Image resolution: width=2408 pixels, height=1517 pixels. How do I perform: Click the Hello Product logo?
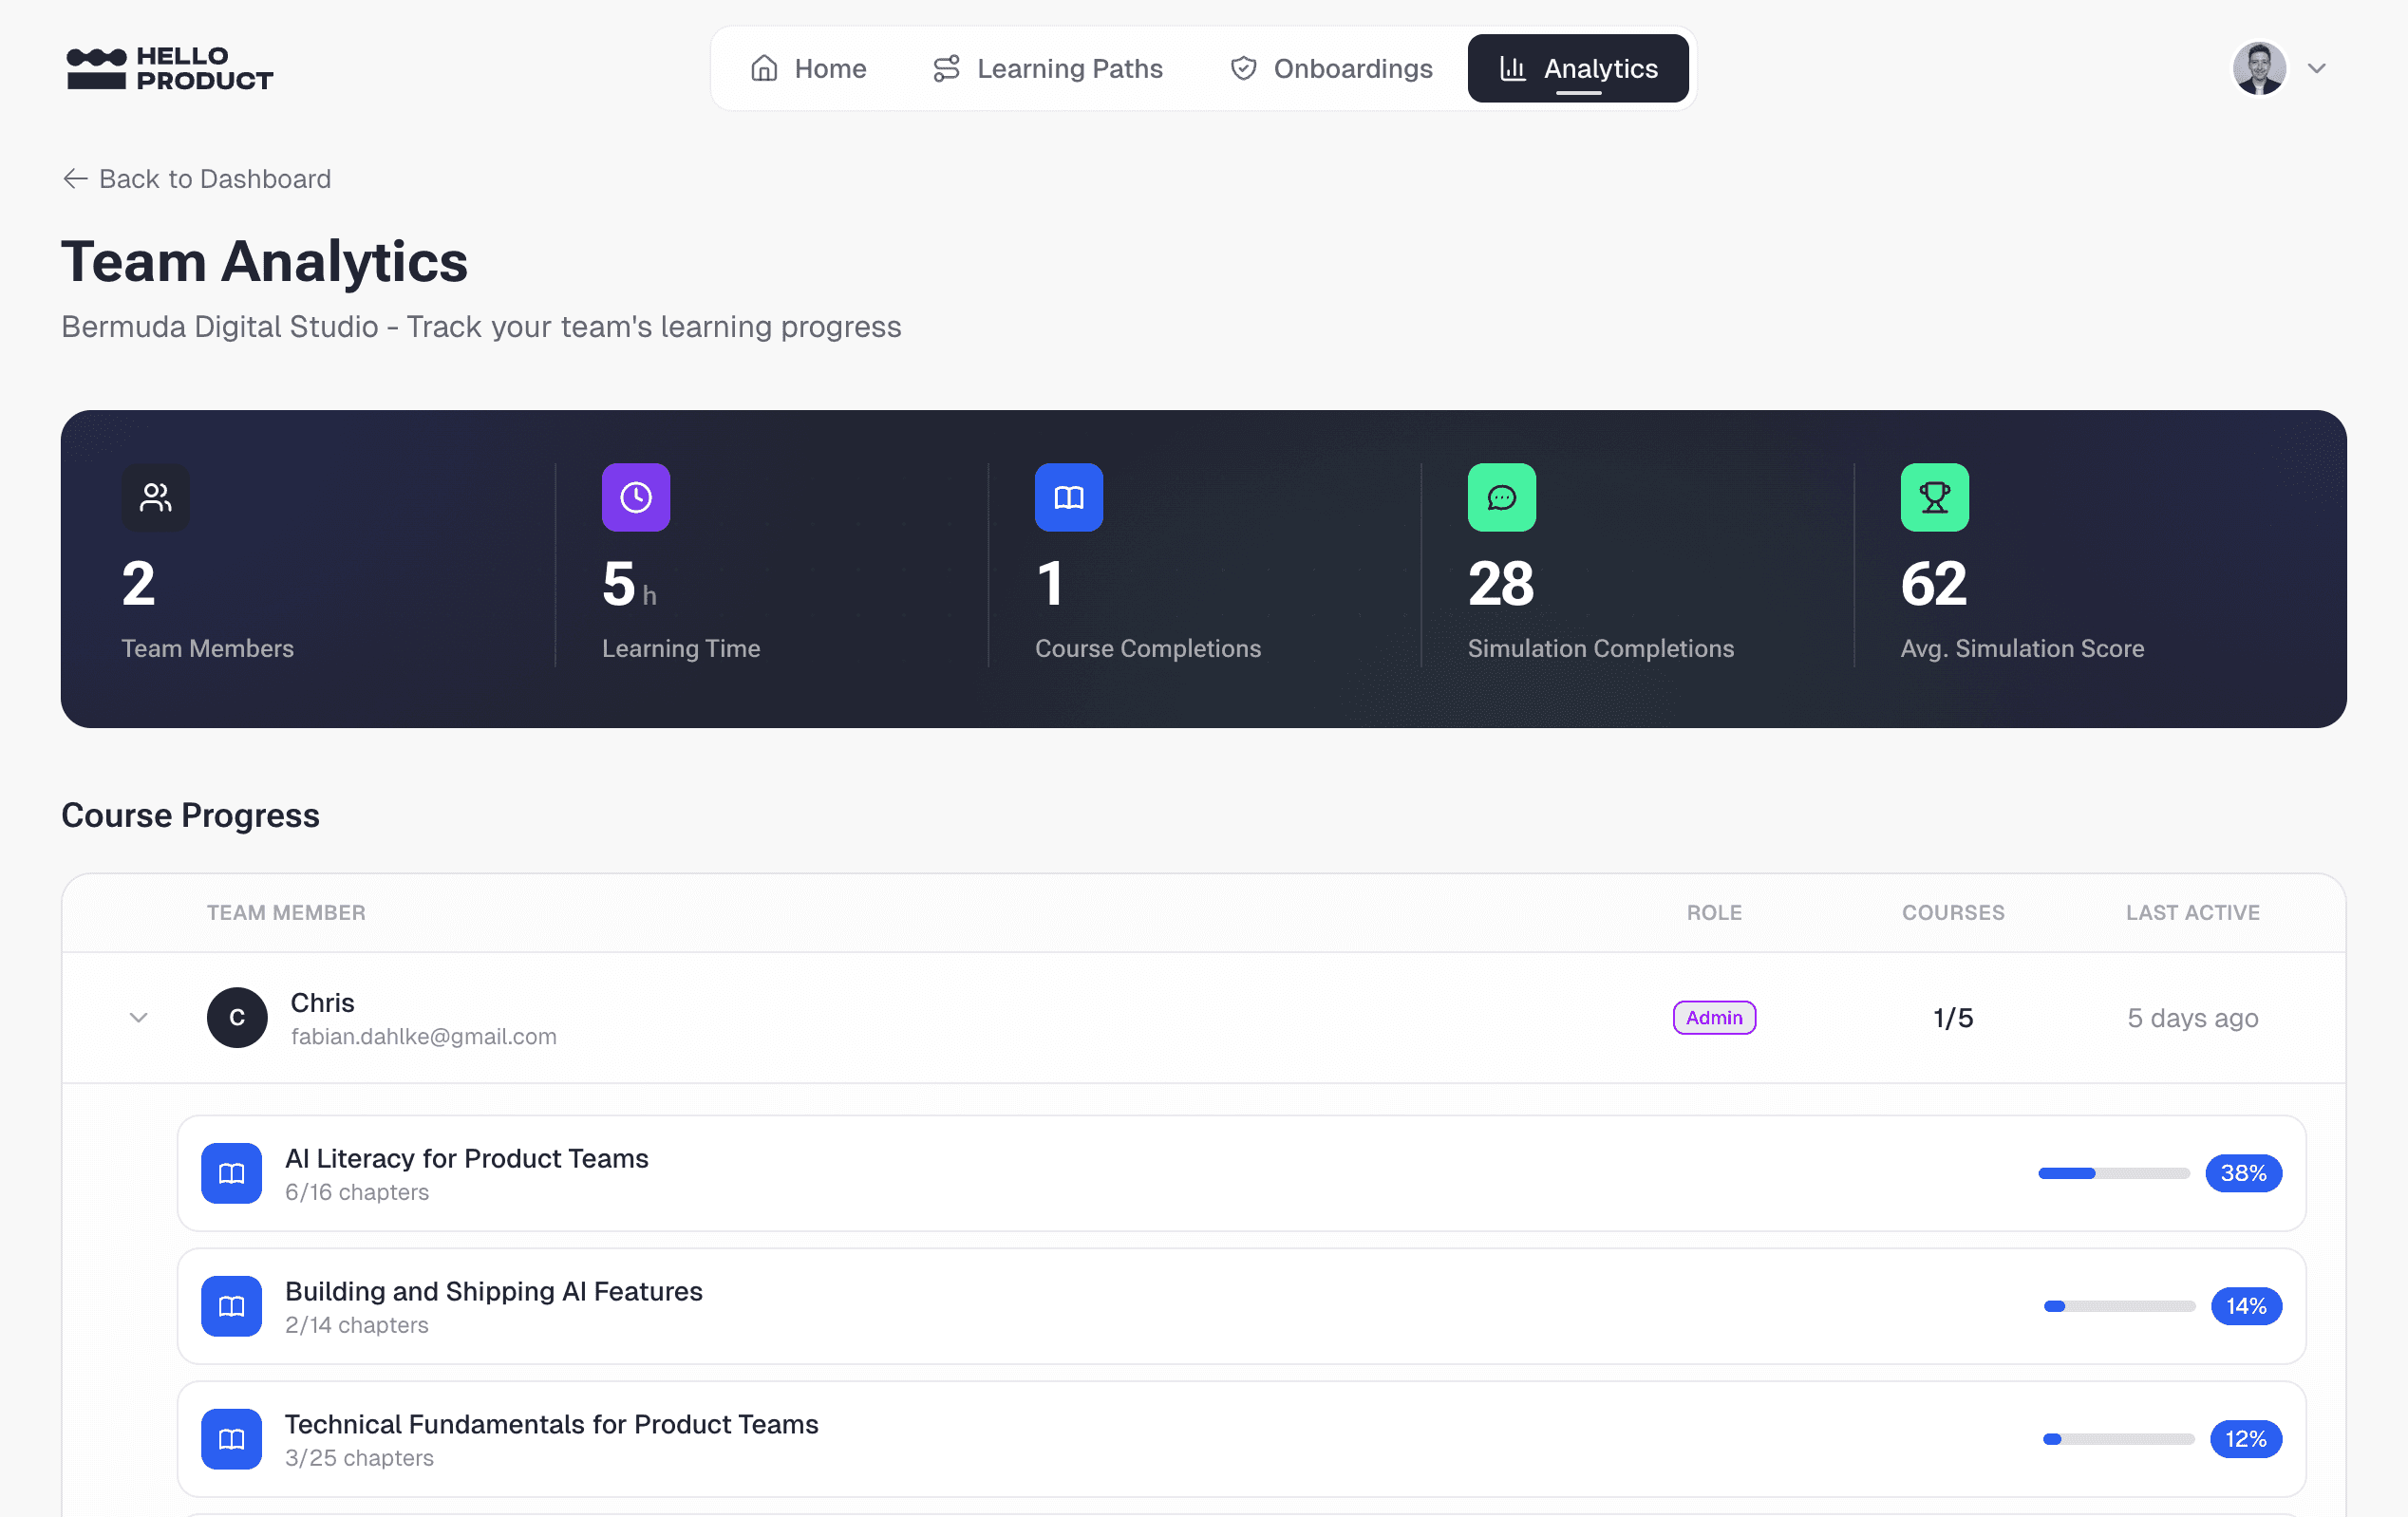click(x=169, y=68)
